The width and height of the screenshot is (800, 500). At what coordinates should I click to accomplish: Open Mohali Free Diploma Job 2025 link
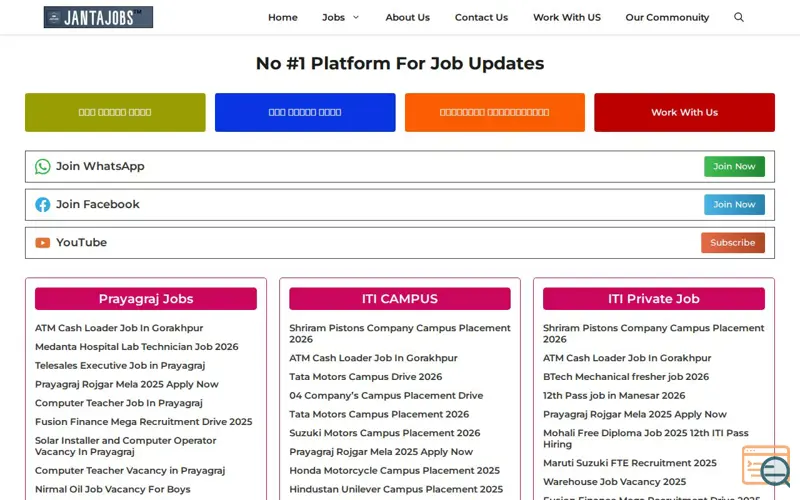(x=645, y=439)
